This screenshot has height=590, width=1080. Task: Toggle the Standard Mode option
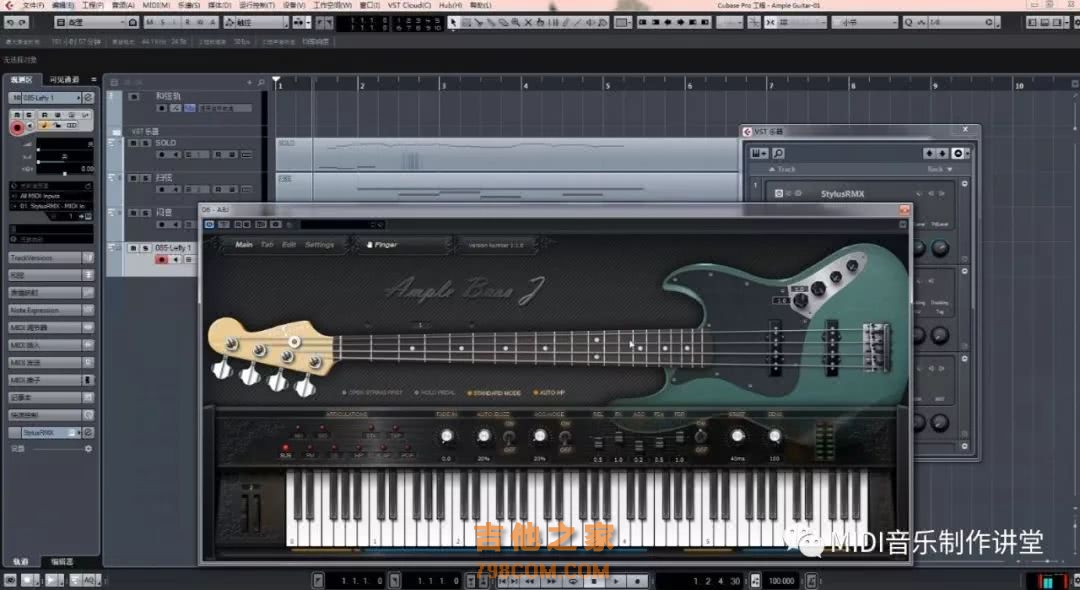click(494, 393)
